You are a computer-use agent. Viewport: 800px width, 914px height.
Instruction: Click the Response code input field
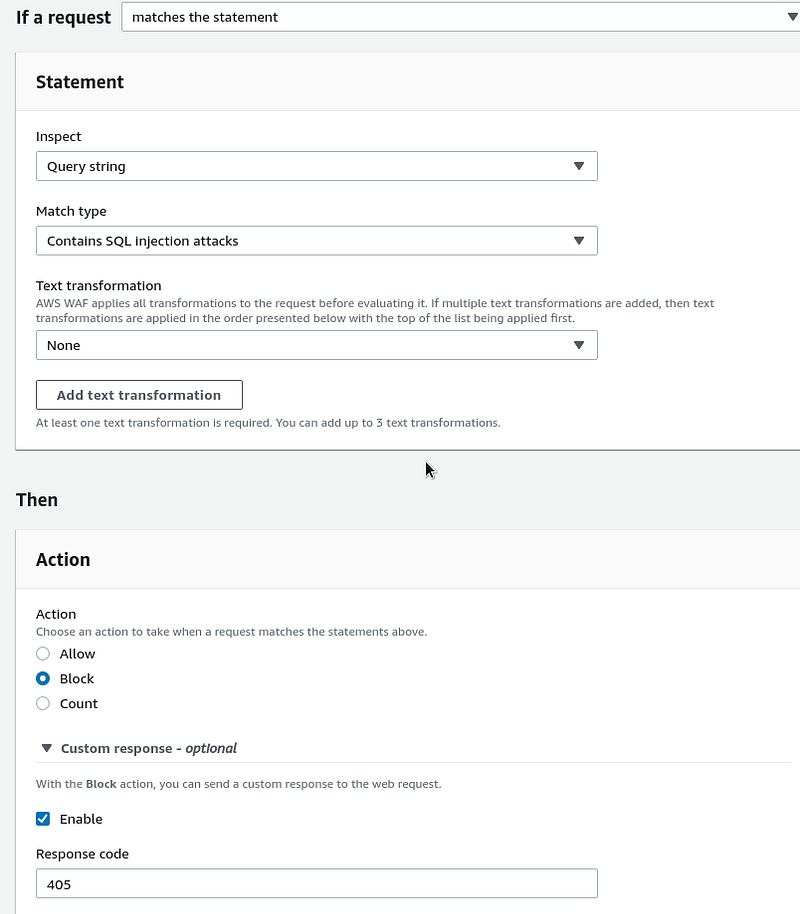317,884
